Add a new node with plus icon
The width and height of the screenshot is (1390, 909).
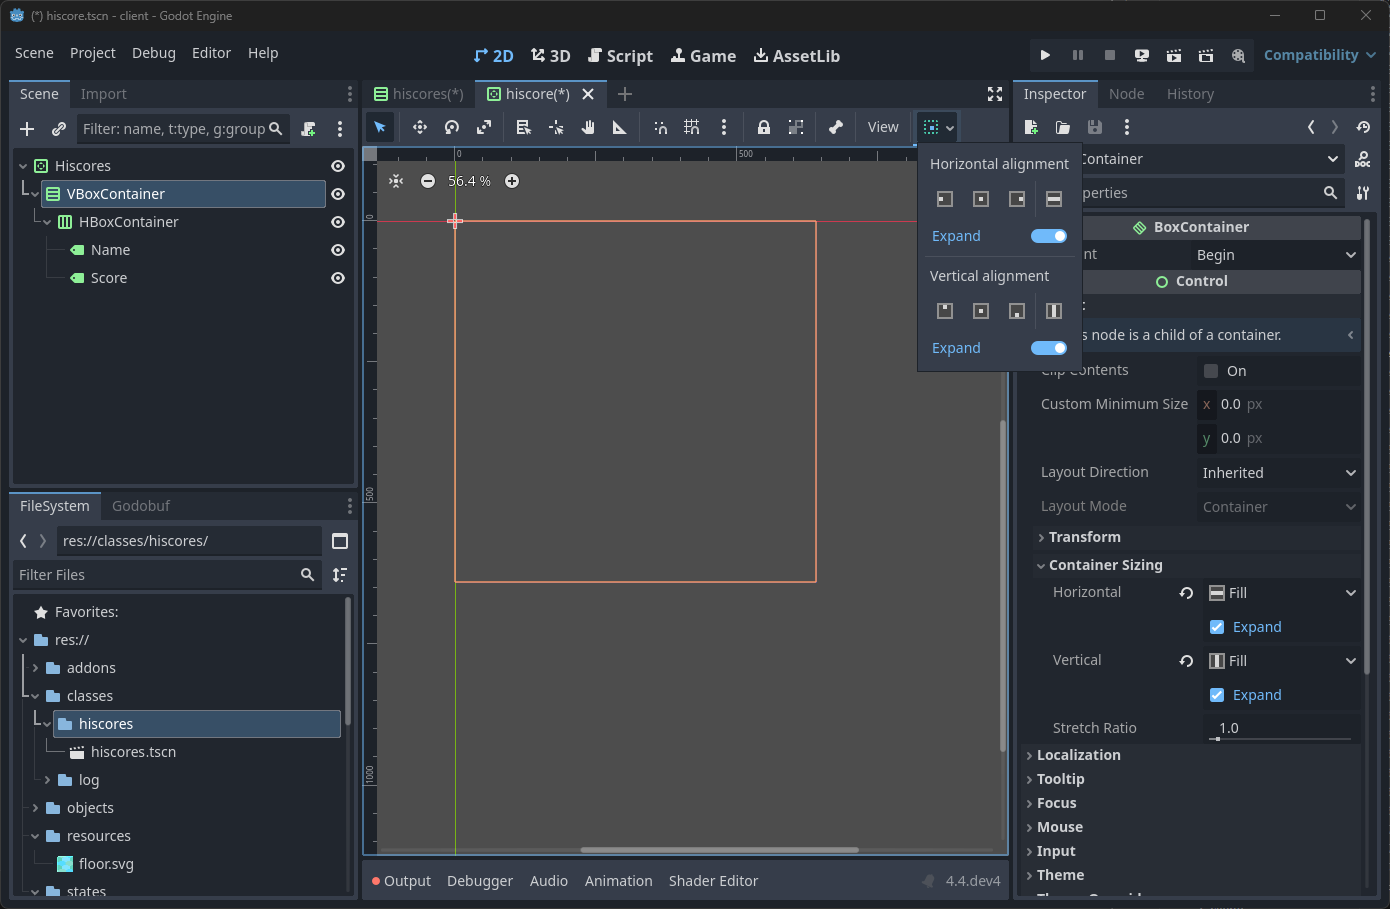click(27, 129)
